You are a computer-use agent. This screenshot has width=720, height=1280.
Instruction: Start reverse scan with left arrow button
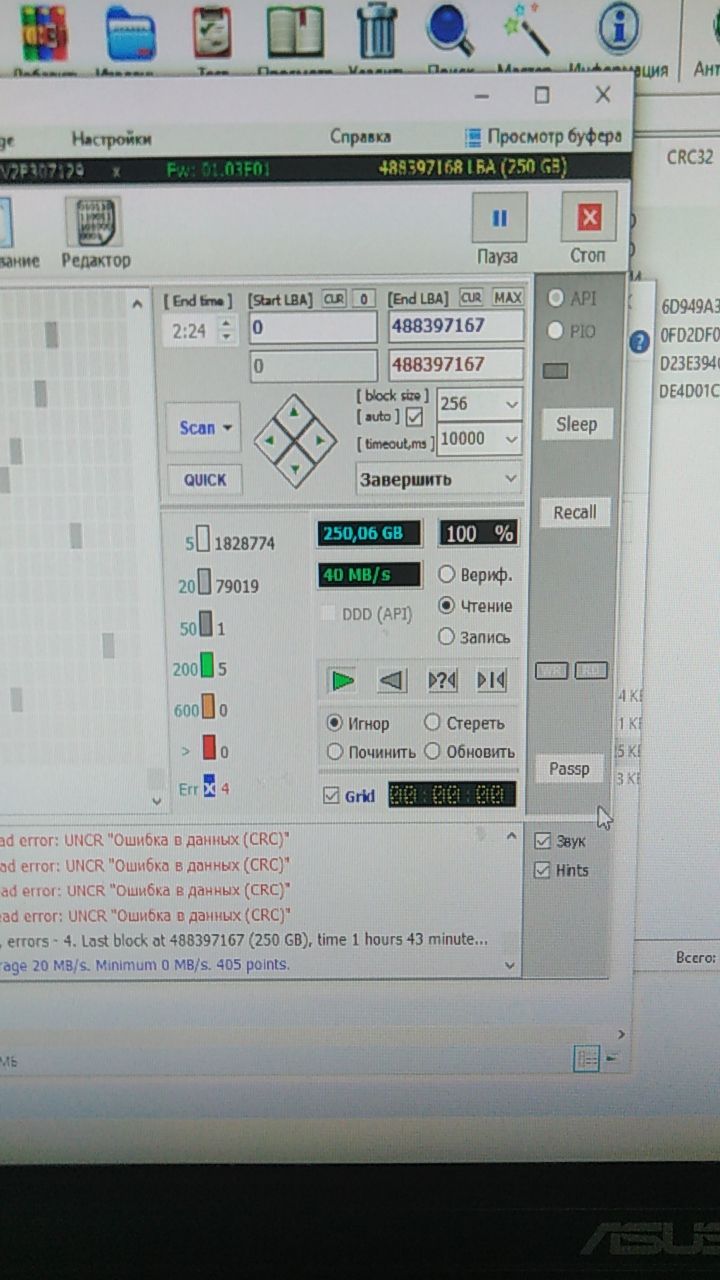coord(392,680)
